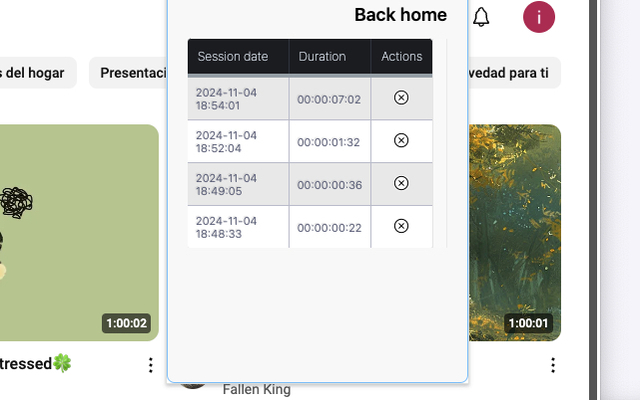The height and width of the screenshot is (400, 640).
Task: Select the 'del hogar' filter chip
Action: pos(37,73)
